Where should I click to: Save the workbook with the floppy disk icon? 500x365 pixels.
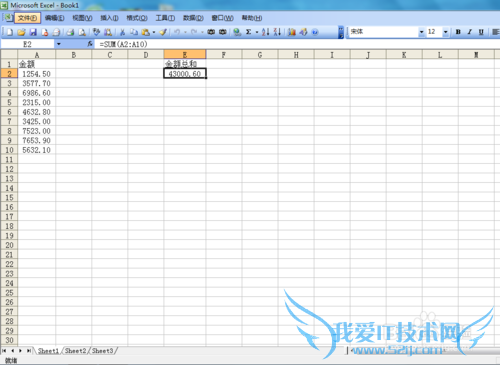33,32
